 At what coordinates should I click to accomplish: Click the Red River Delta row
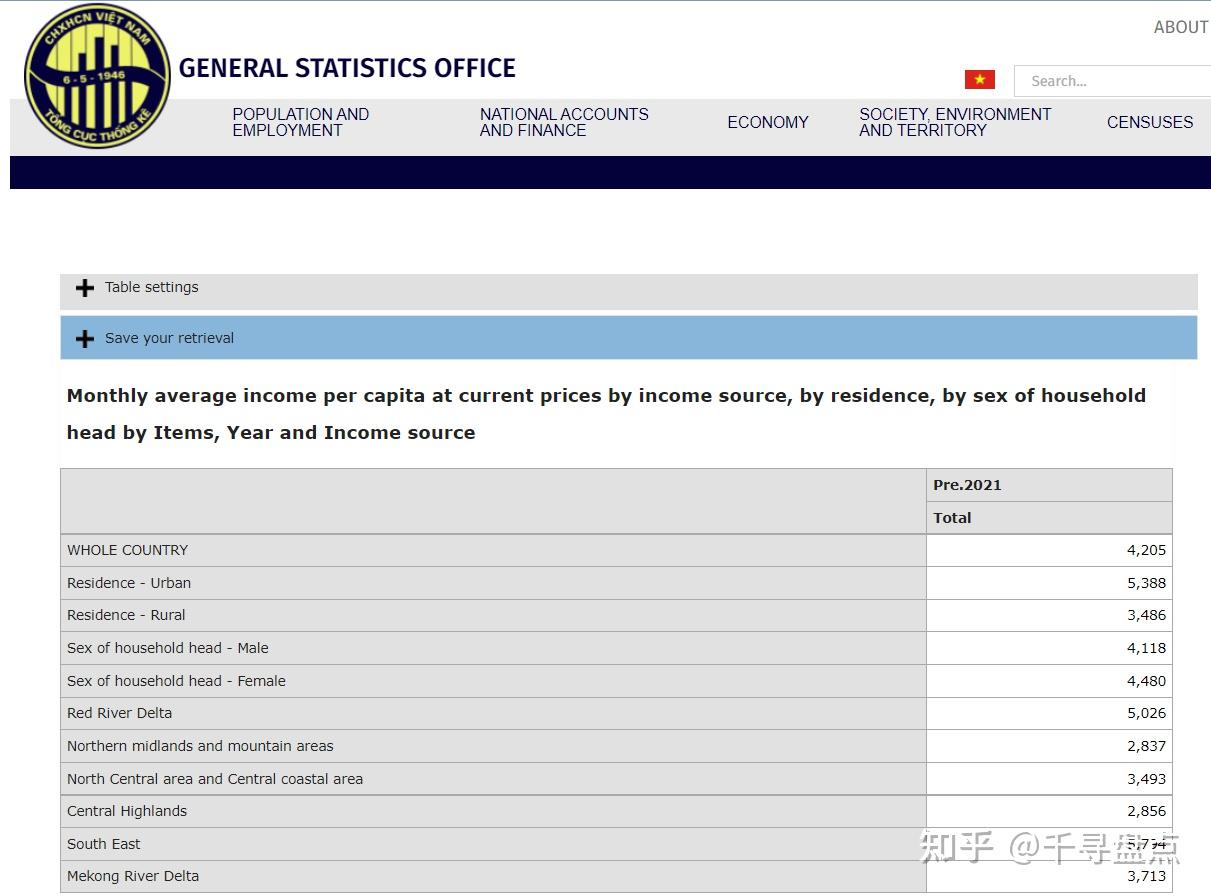400,713
